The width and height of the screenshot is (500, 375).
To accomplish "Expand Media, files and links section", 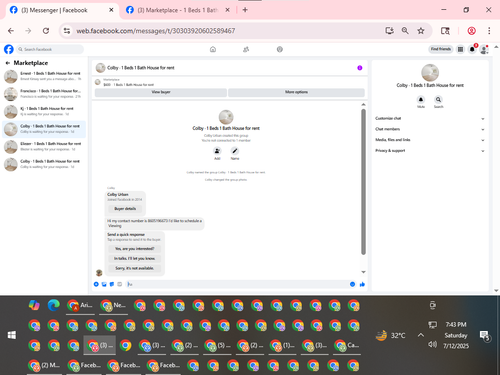I will [x=429, y=140].
